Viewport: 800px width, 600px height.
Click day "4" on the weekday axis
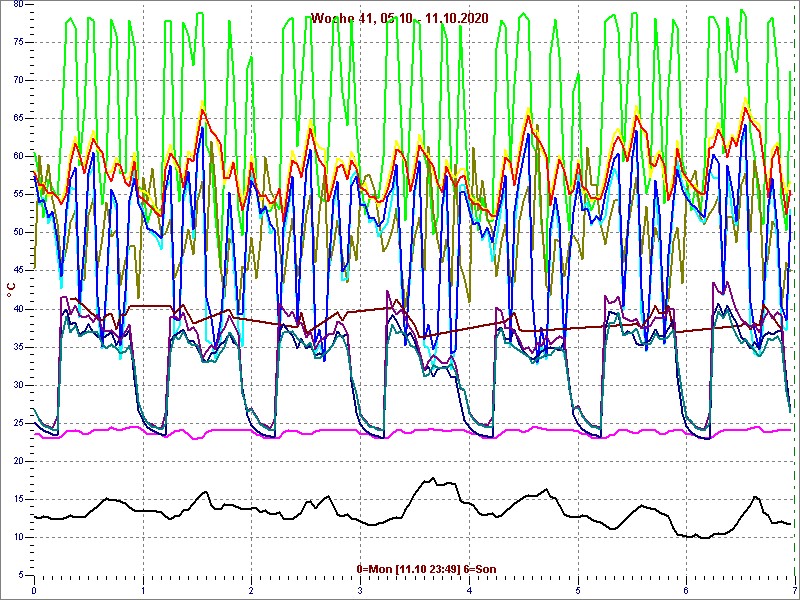pos(469,591)
